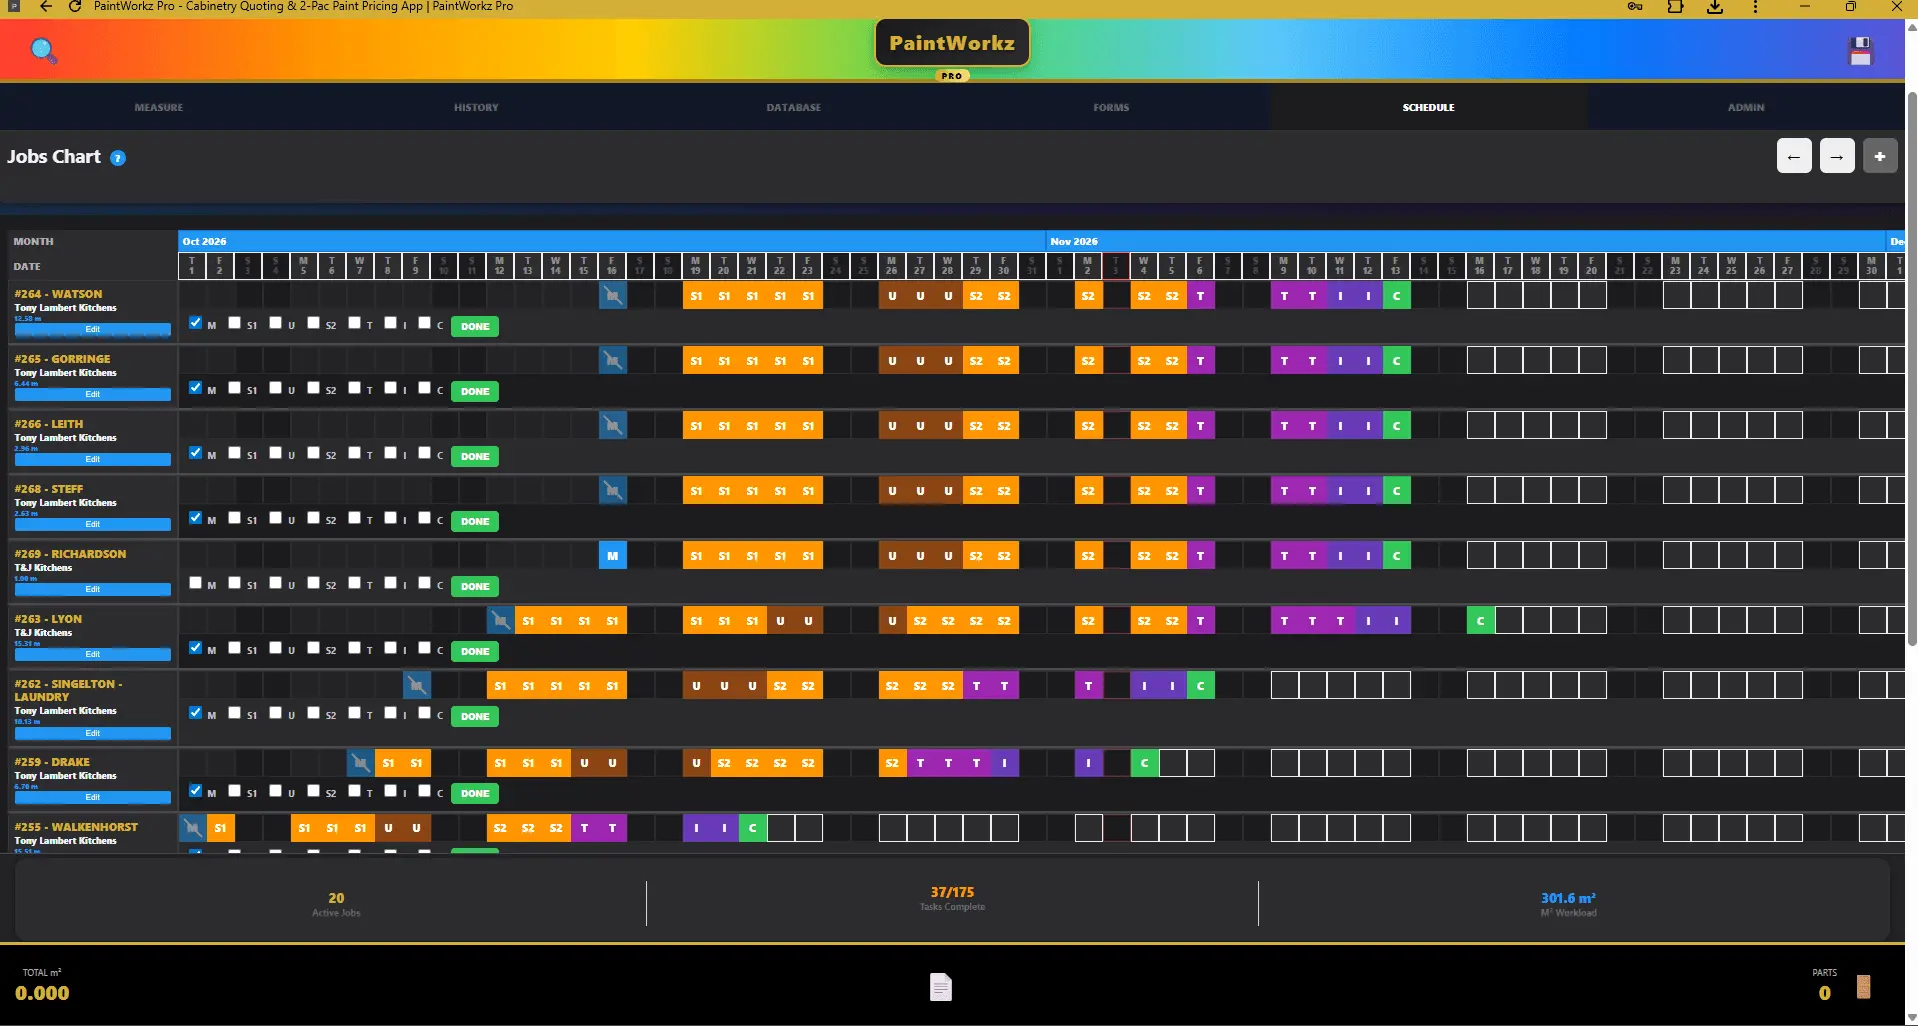Click crossed-out measure icon in Lyon row
Image resolution: width=1918 pixels, height=1026 pixels.
click(501, 621)
